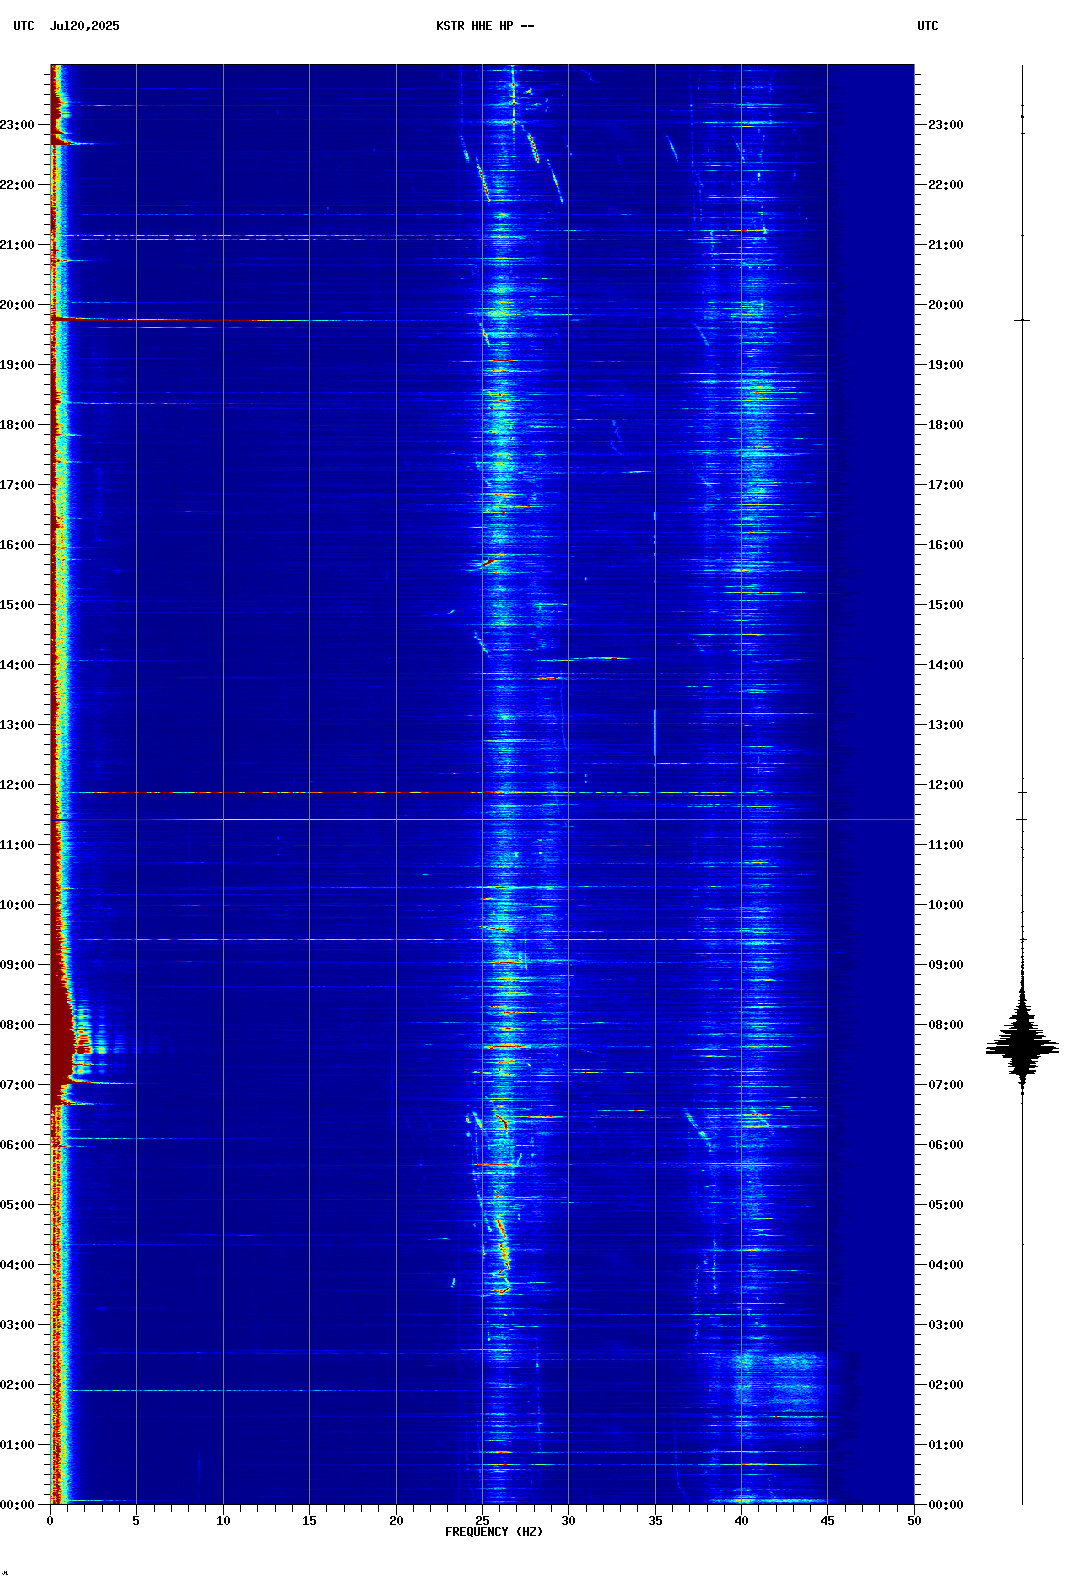This screenshot has height=1584, width=1066.
Task: Click the 20 Hz frequency tick label
Action: click(x=396, y=1521)
